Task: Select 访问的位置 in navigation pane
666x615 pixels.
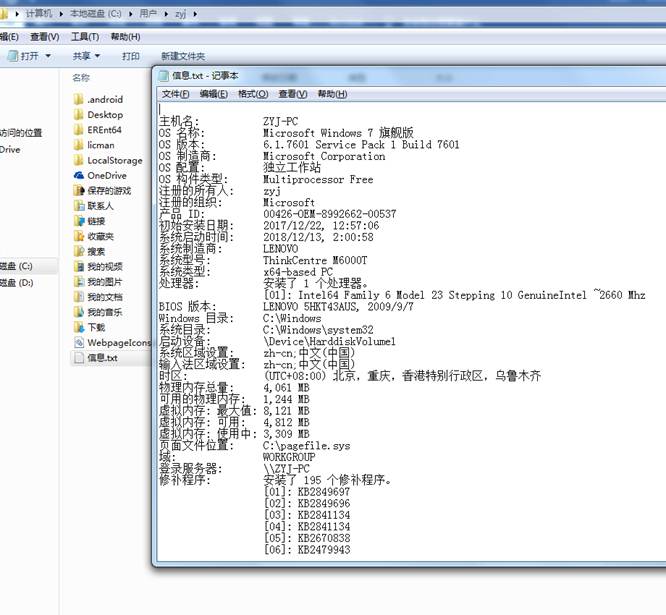Action: (21, 133)
